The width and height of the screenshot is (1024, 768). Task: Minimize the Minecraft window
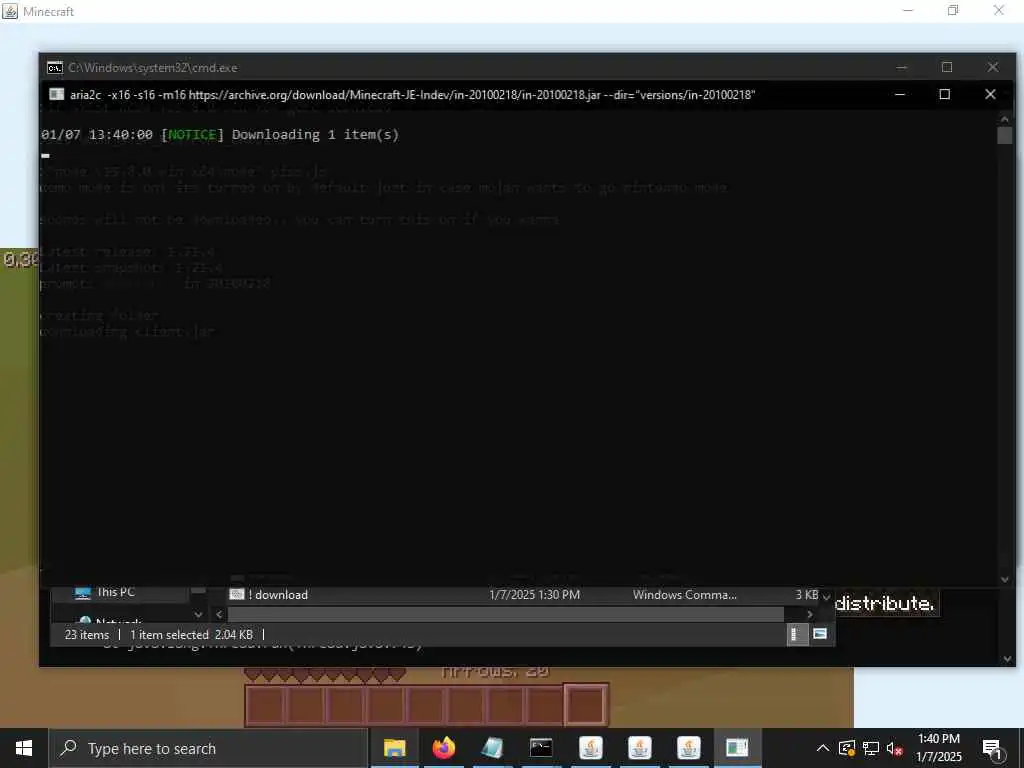(x=908, y=10)
